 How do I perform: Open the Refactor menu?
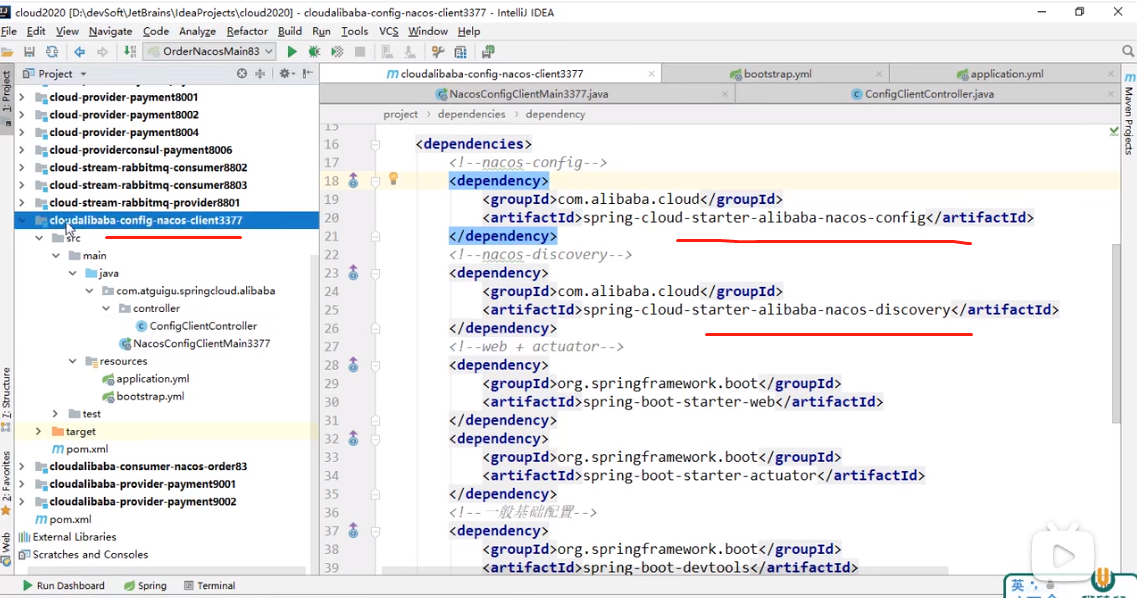[x=247, y=31]
